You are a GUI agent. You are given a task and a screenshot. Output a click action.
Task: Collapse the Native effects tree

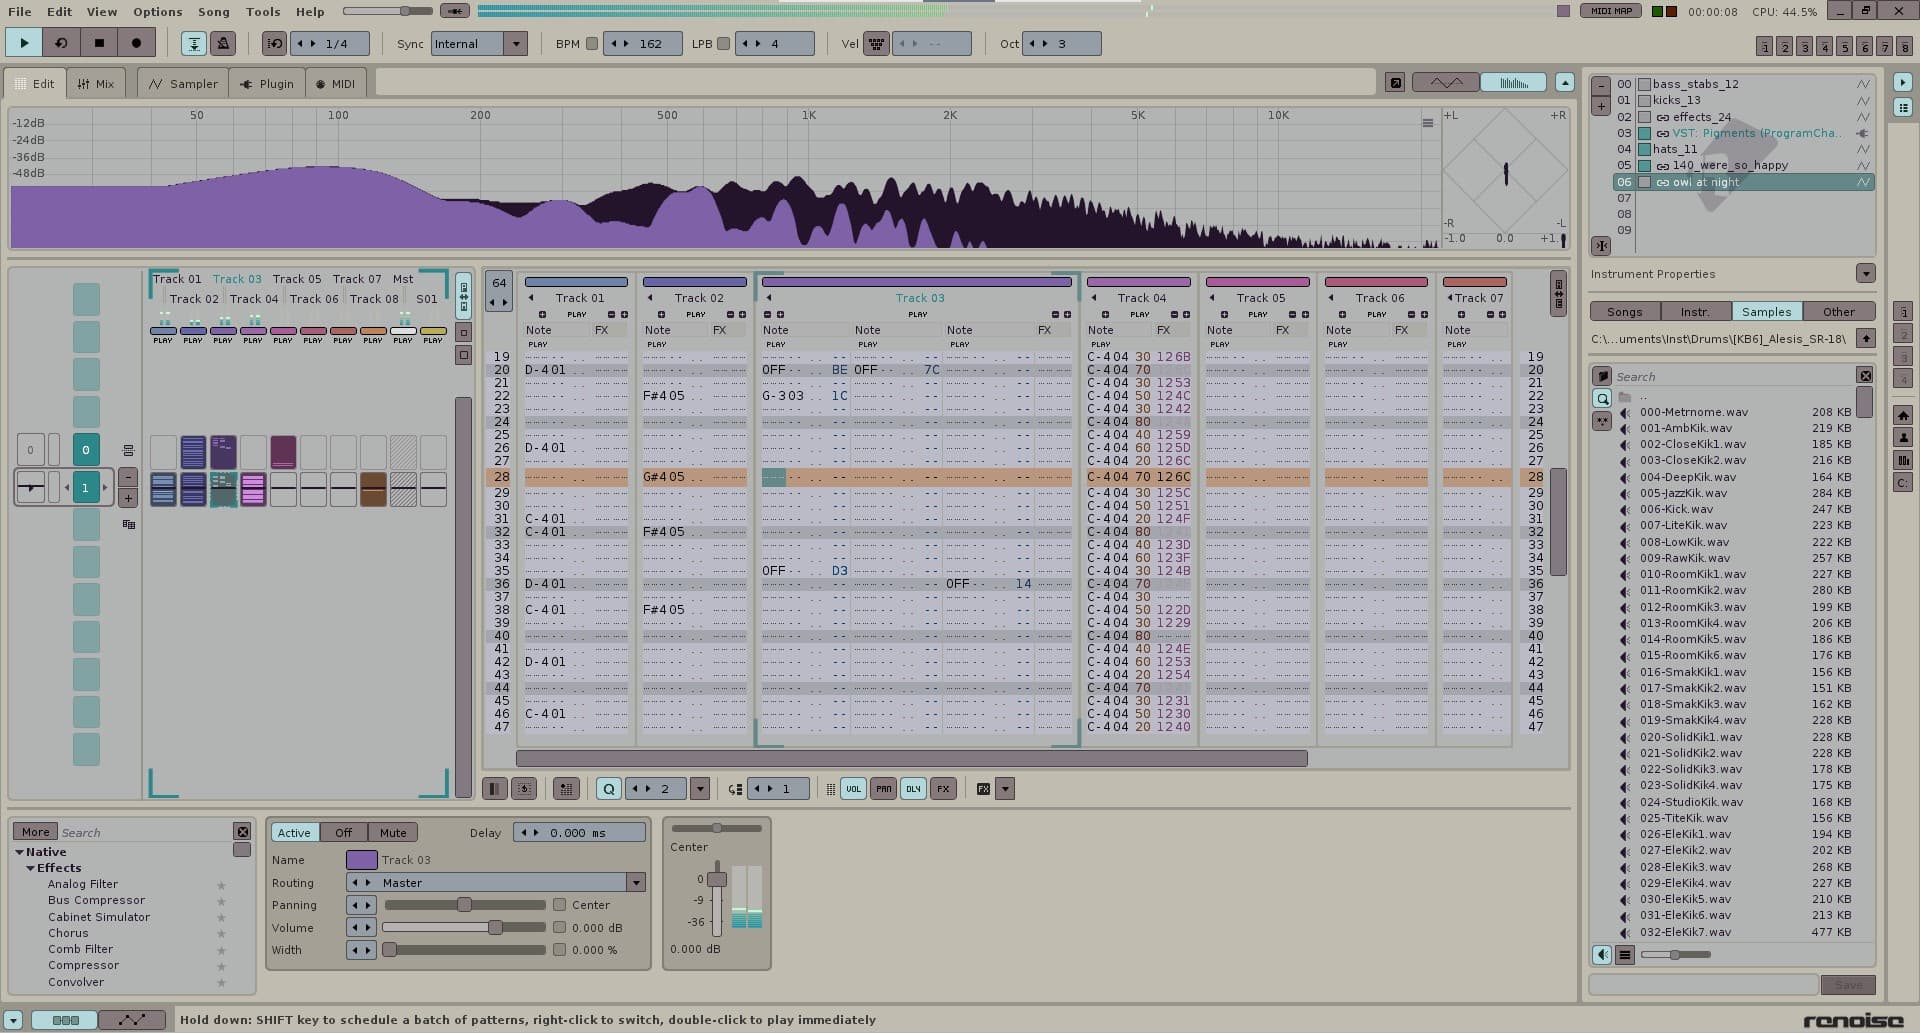[19, 852]
